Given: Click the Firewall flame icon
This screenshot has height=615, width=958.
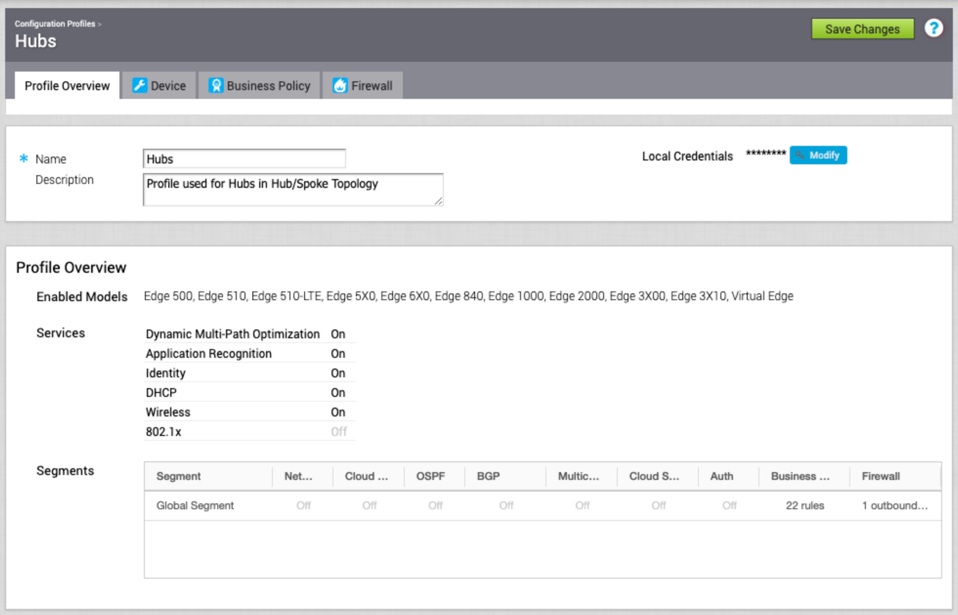Looking at the screenshot, I should coord(340,86).
